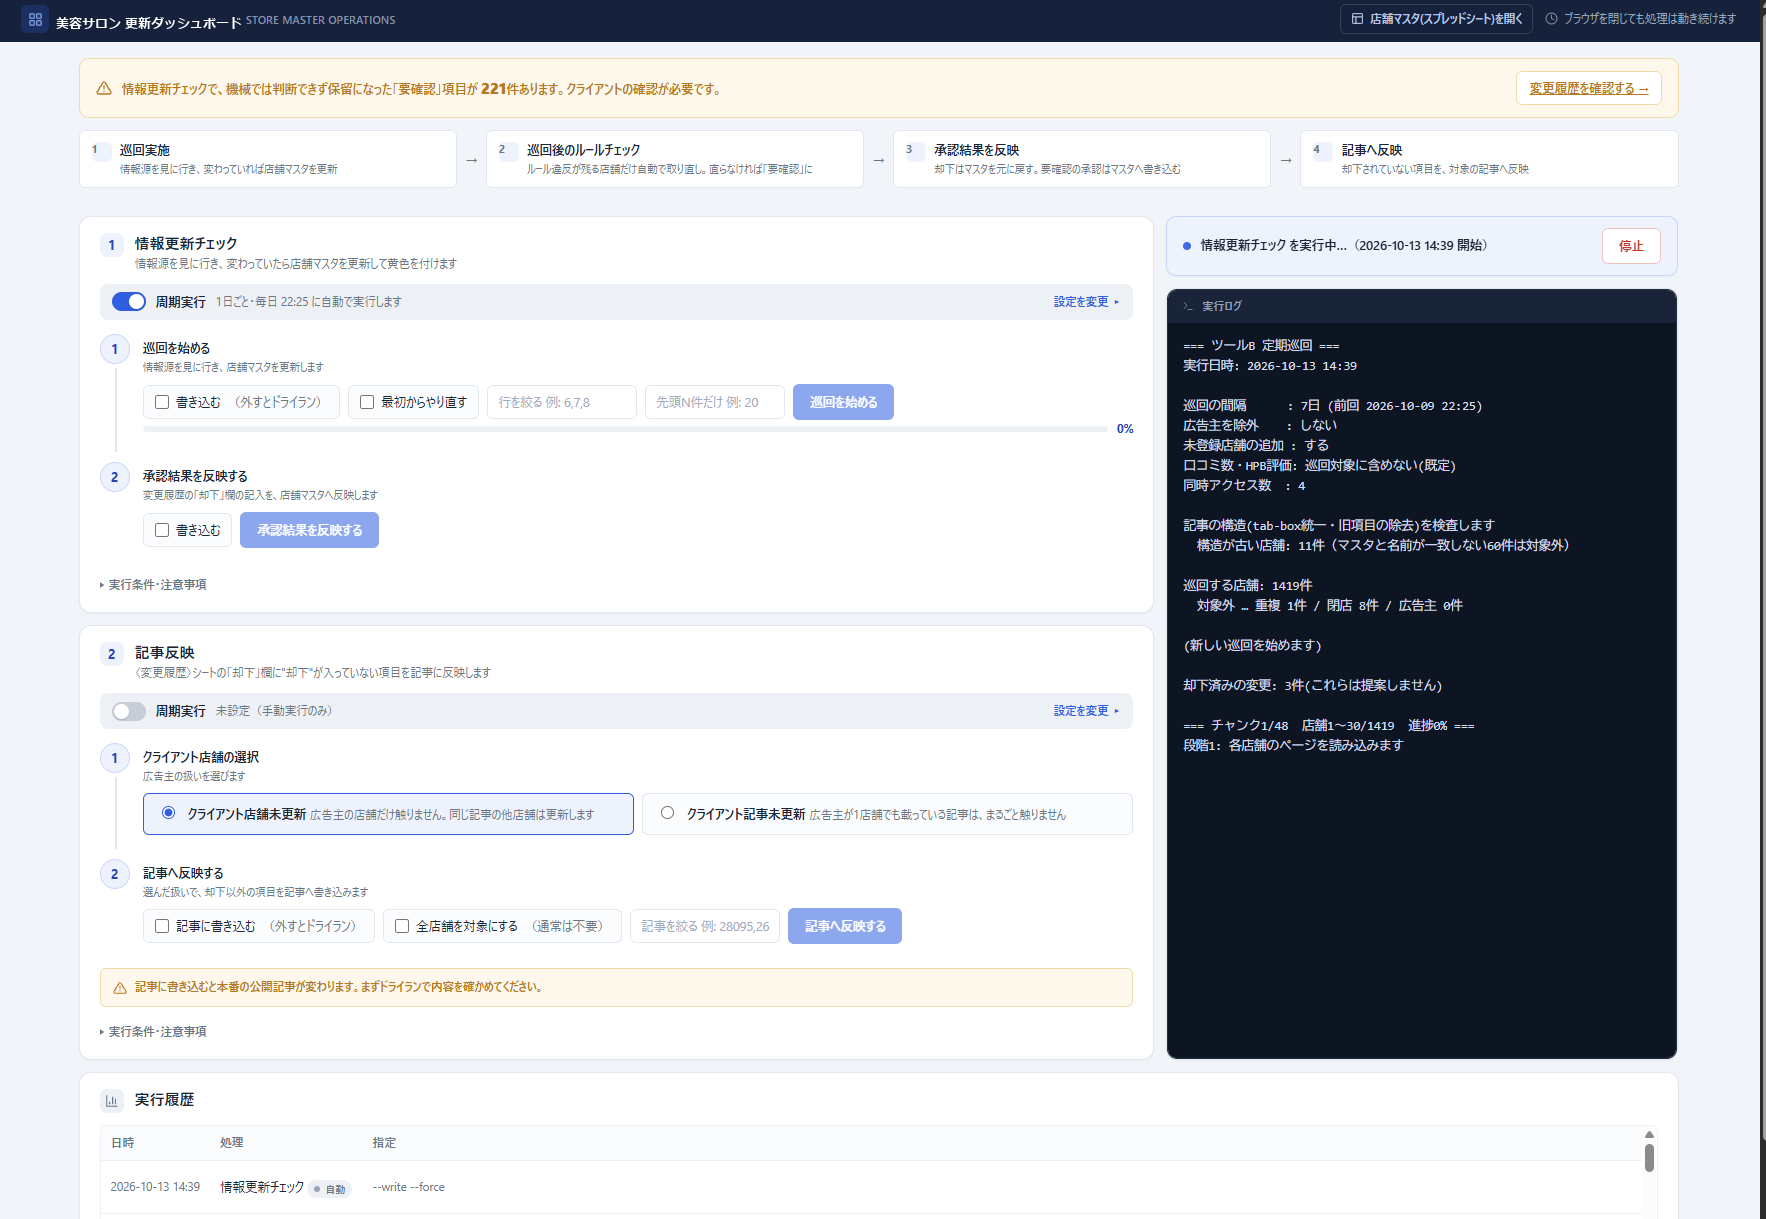Image resolution: width=1766 pixels, height=1219 pixels.
Task: Click workflow step 1 巡回実施 card
Action: 268,159
